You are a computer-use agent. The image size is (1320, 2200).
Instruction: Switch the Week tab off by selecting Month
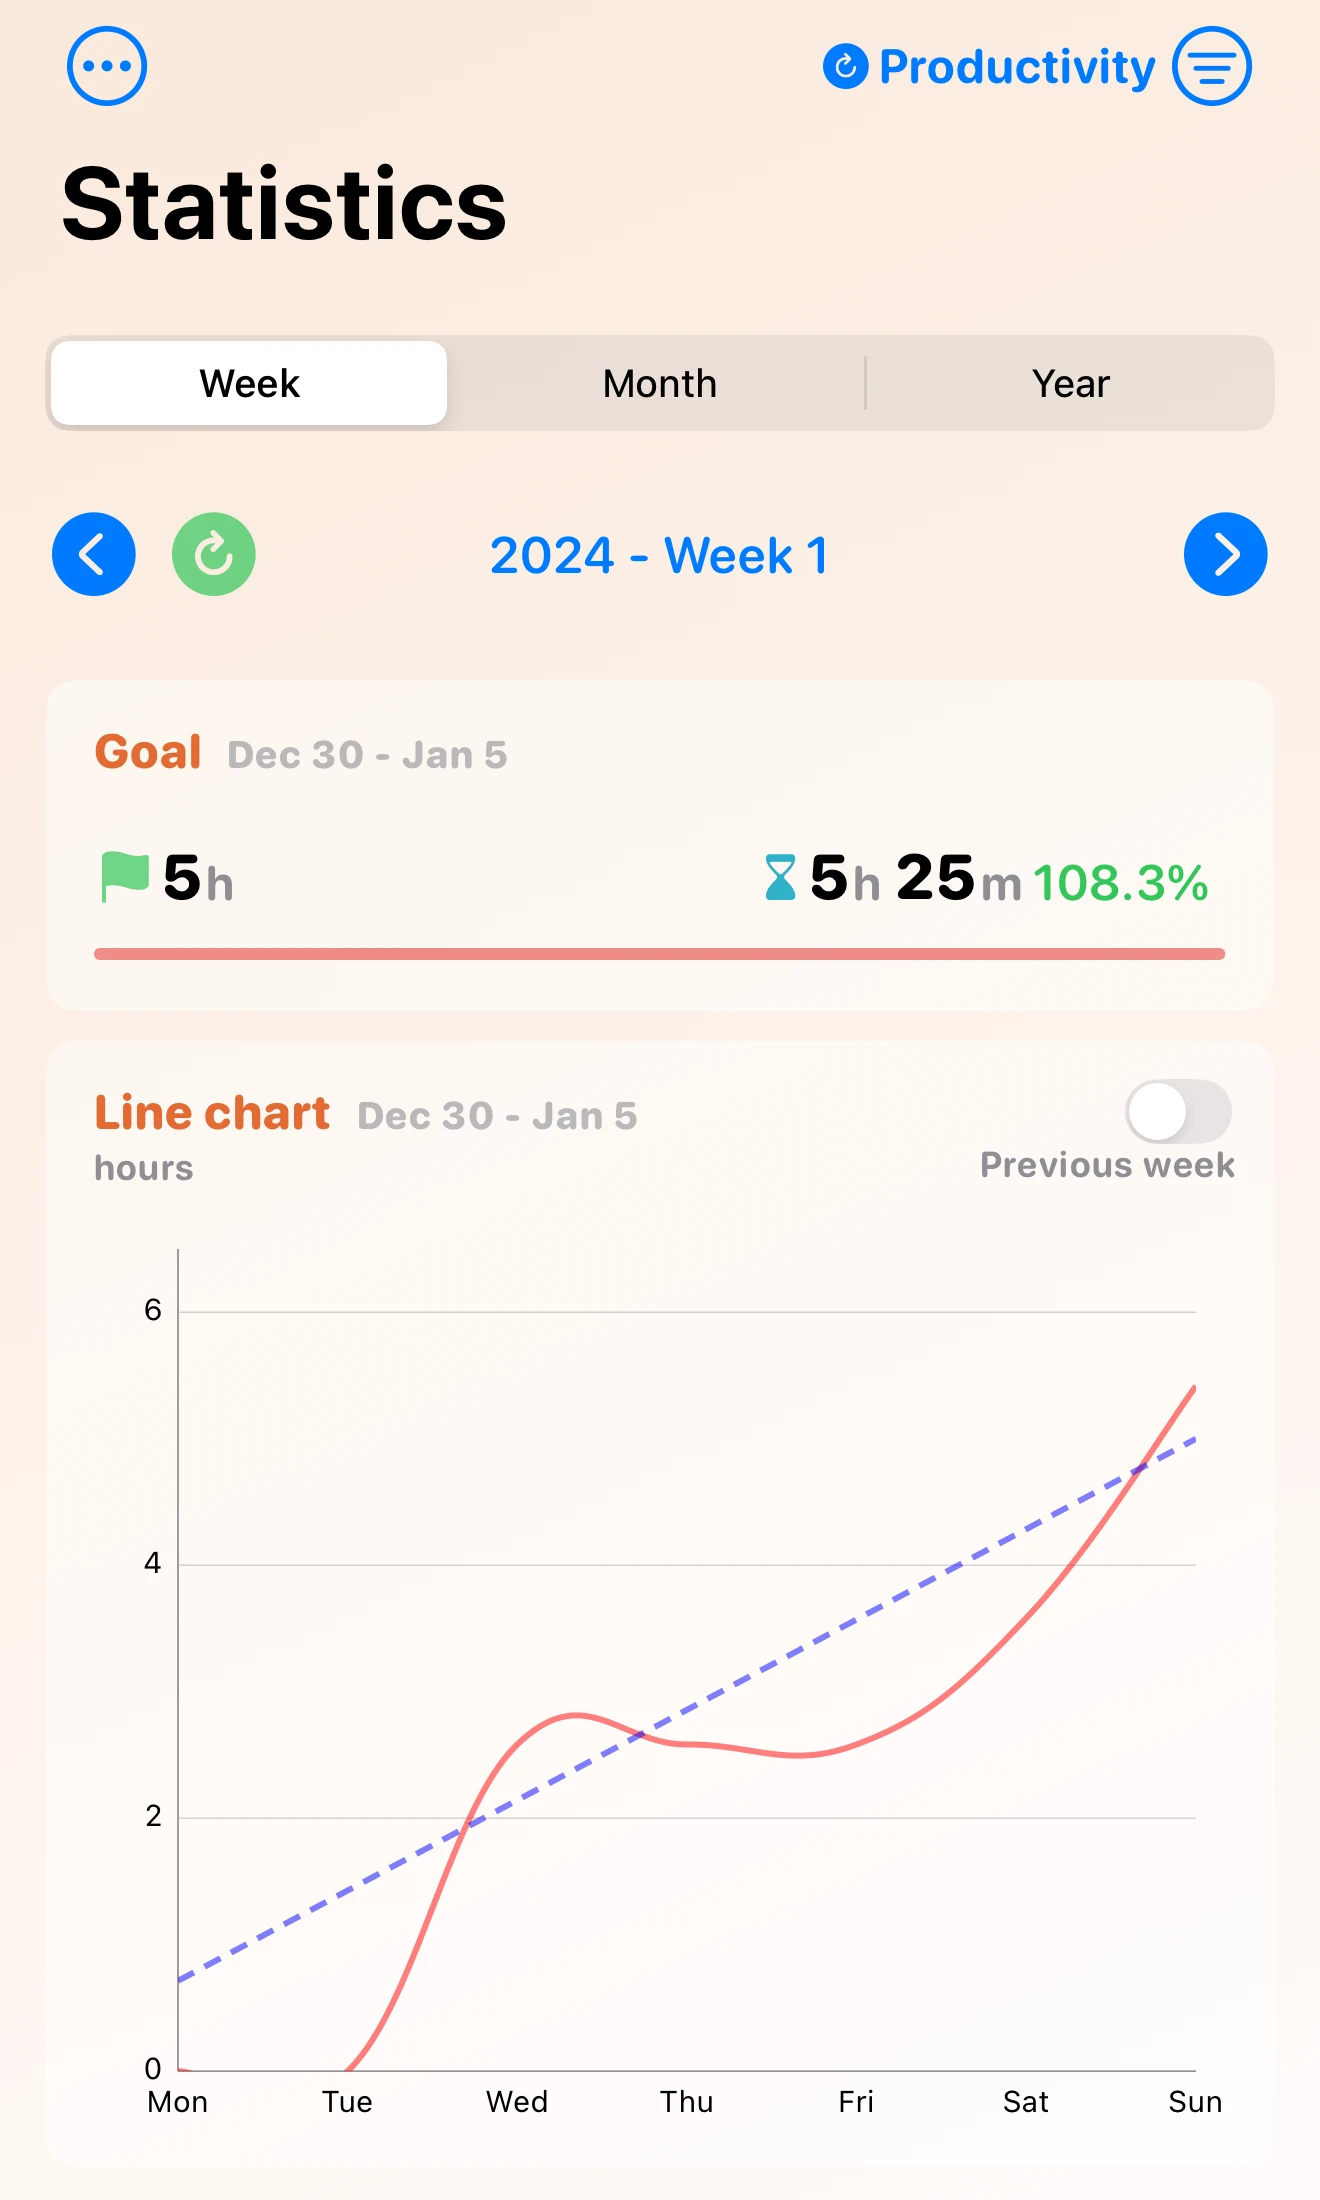point(658,383)
